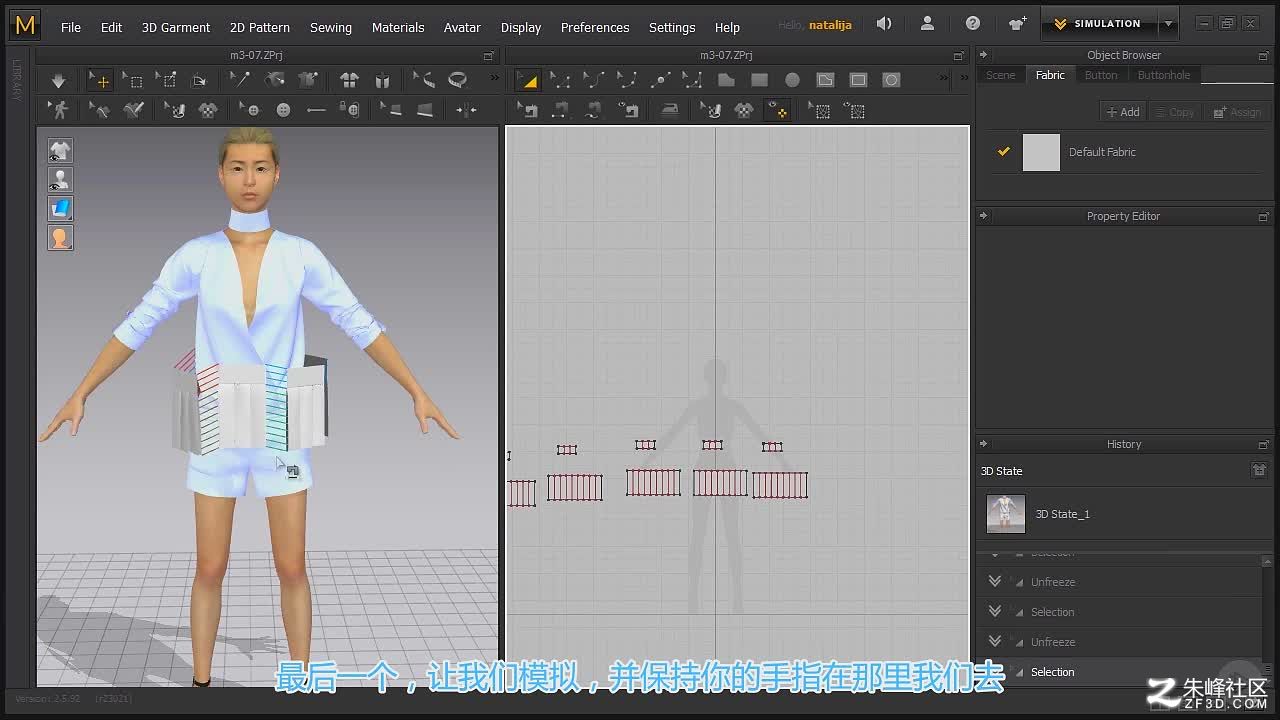Choose the Segment Sewing tool

point(560,110)
